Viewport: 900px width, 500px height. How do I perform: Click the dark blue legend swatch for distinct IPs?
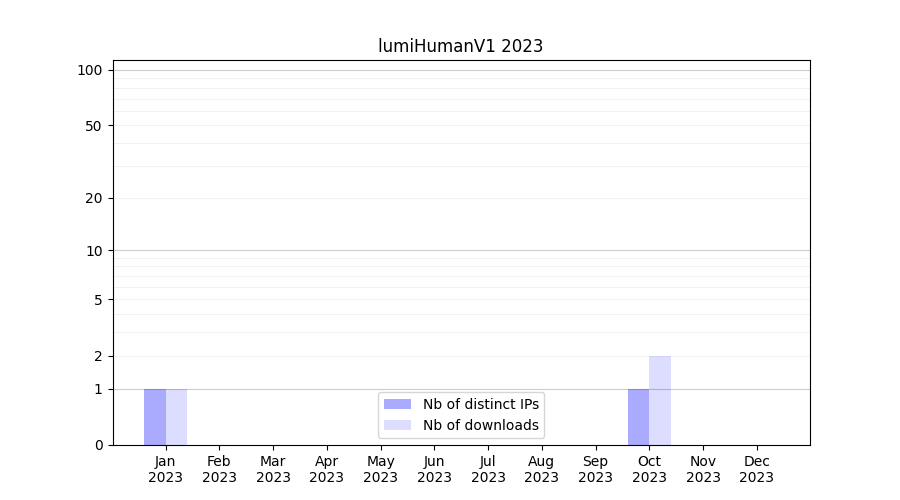[397, 404]
